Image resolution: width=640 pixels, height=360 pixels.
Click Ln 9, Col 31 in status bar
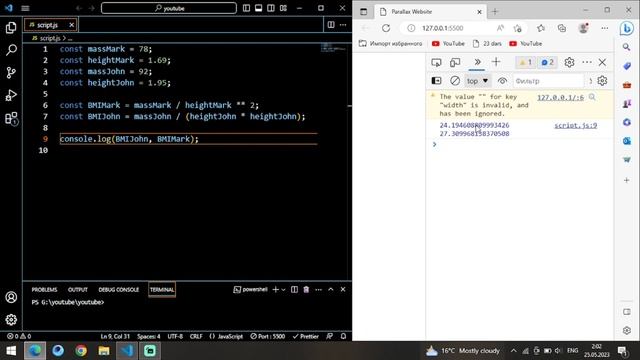[x=115, y=336]
